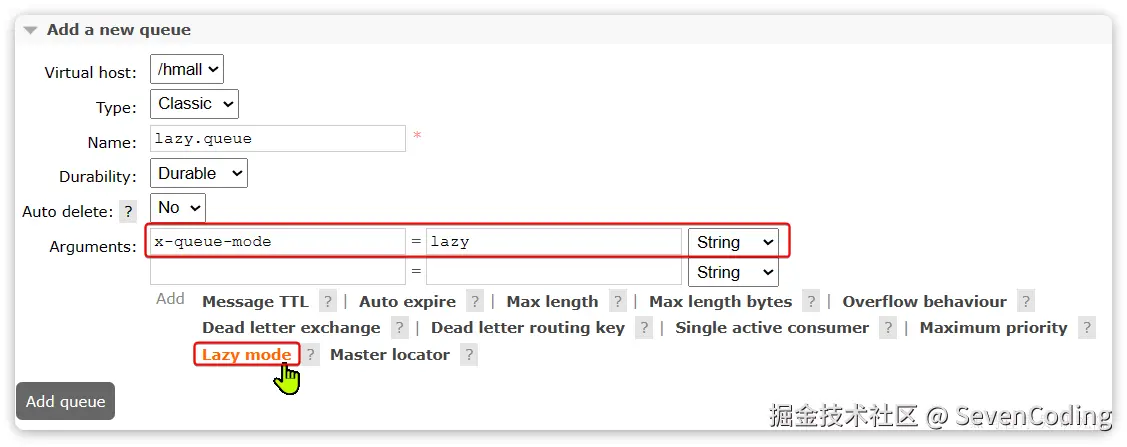Viewport: 1127px width, 447px height.
Task: Click help icon beside Max length bytes
Action: click(x=811, y=302)
